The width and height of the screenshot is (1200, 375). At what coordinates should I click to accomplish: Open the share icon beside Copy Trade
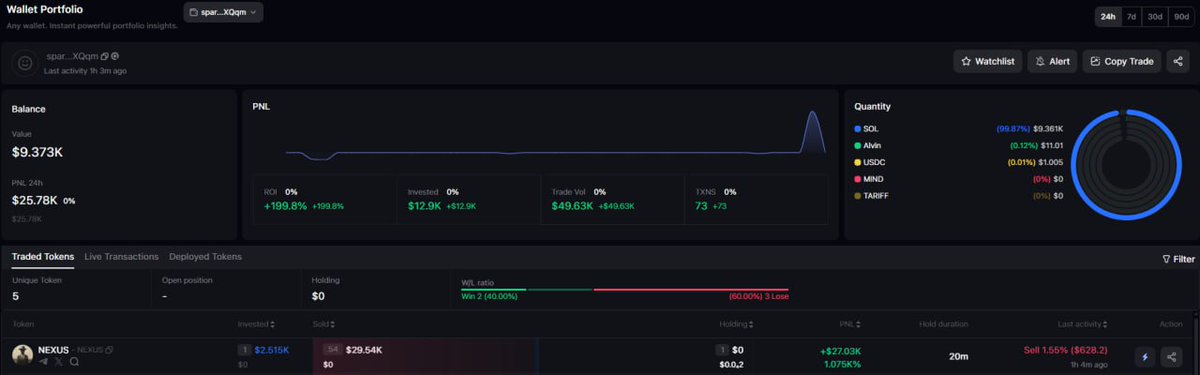tap(1178, 61)
